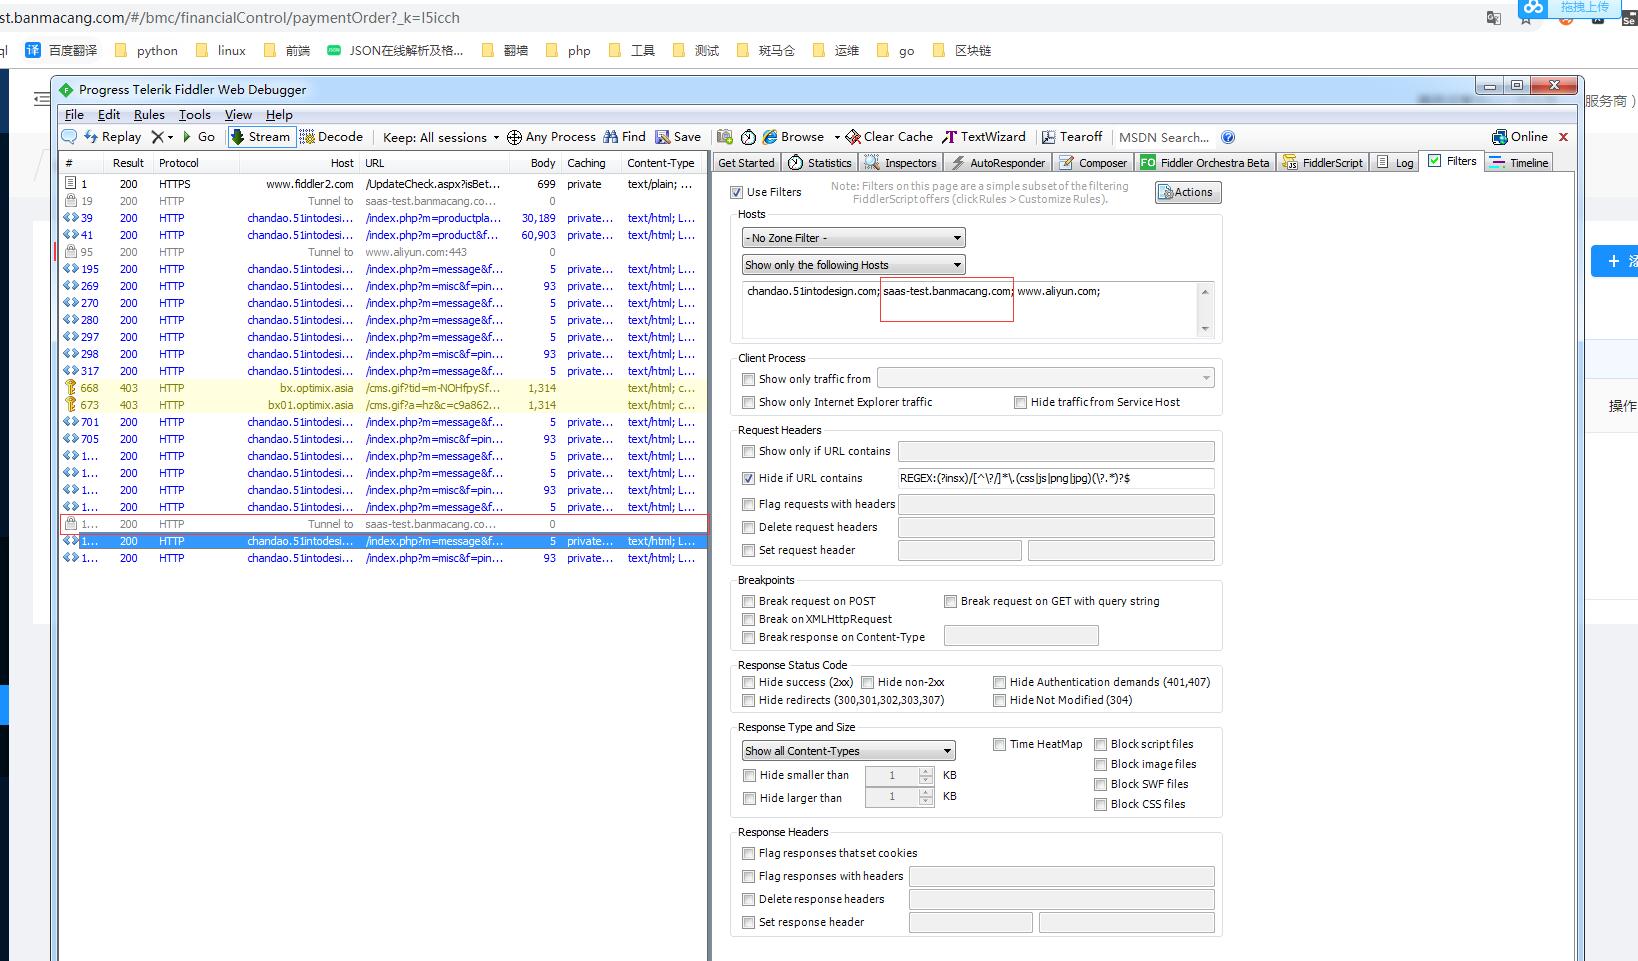Click the comment bubble icon in Fiddler toolbar
The width and height of the screenshot is (1638, 961).
[69, 137]
